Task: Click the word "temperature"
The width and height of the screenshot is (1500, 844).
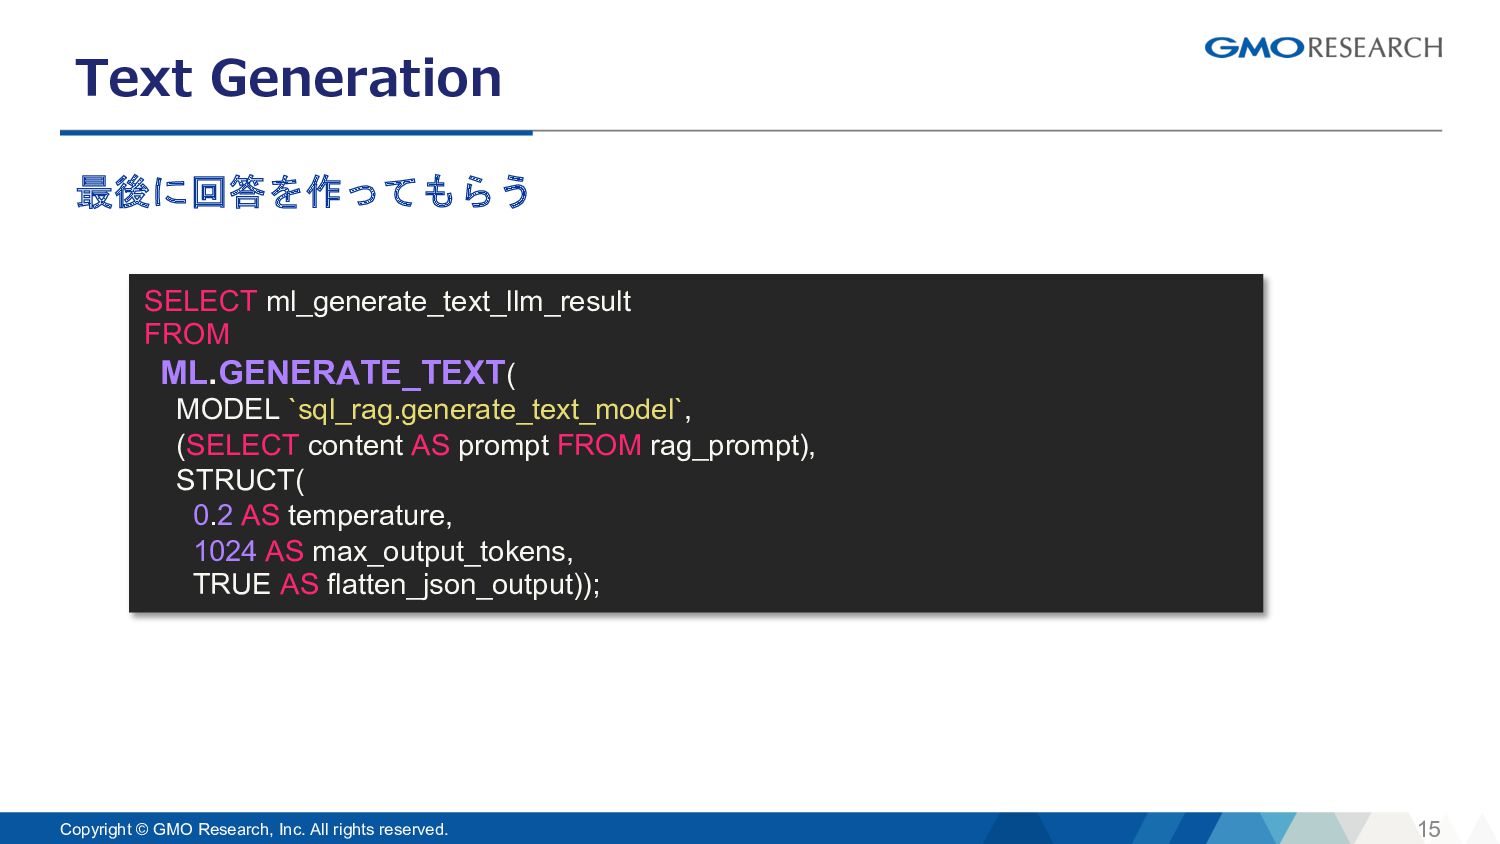Action: pos(366,516)
